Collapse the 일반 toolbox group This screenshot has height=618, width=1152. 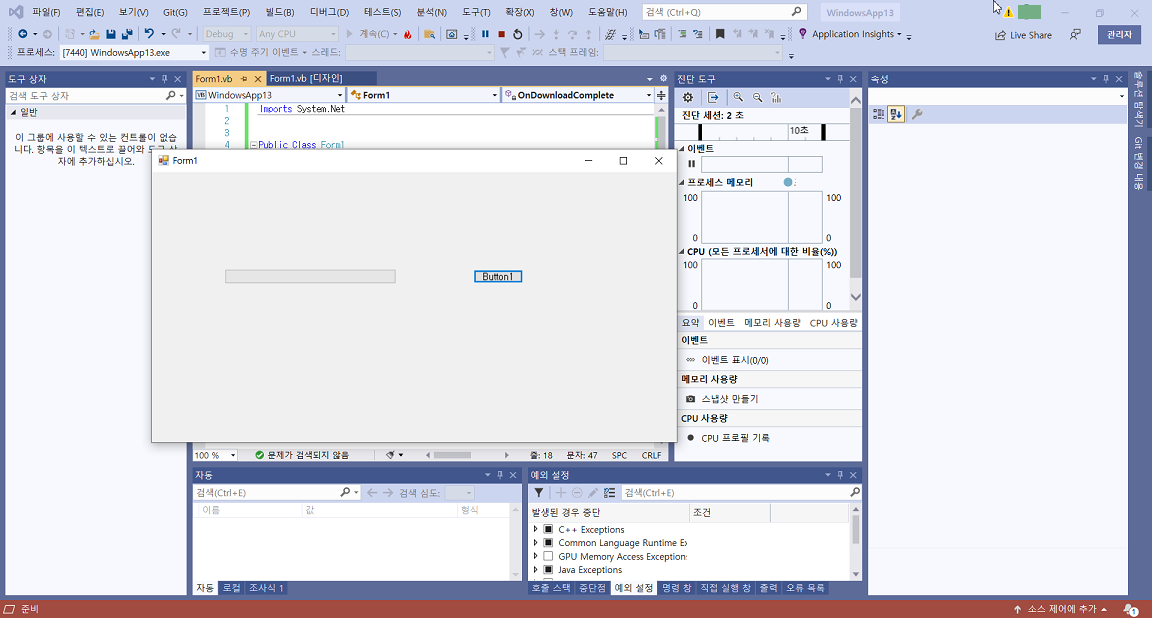[13, 112]
